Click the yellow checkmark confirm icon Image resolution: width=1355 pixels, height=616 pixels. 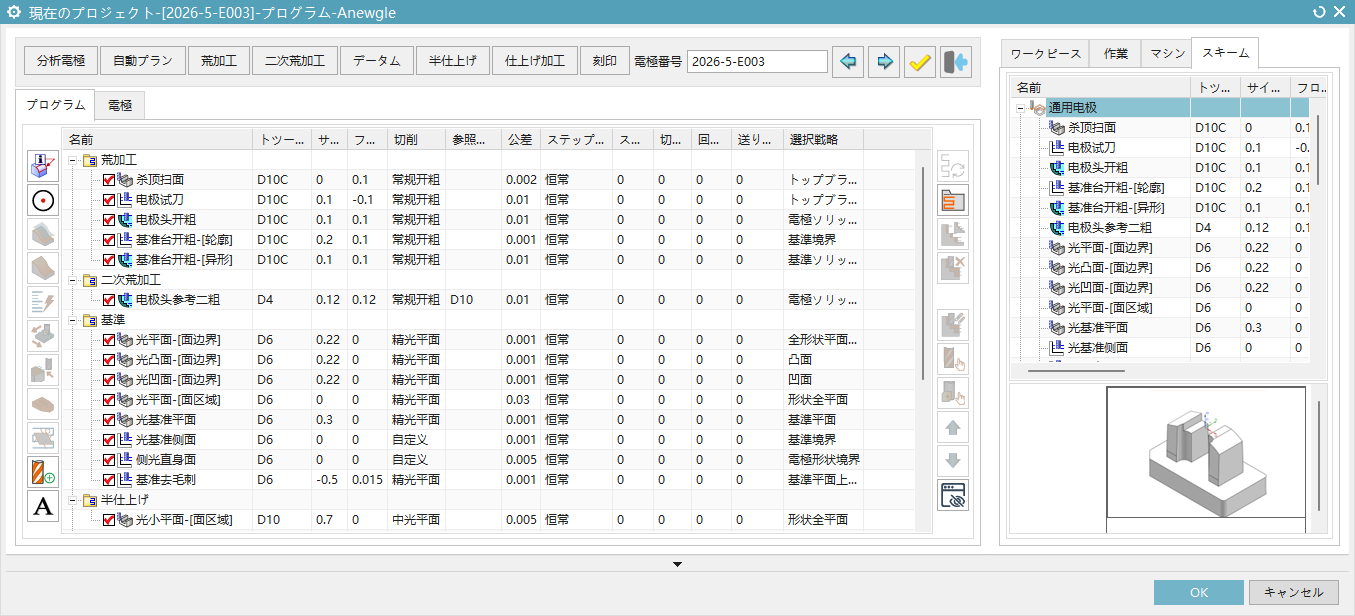point(920,62)
